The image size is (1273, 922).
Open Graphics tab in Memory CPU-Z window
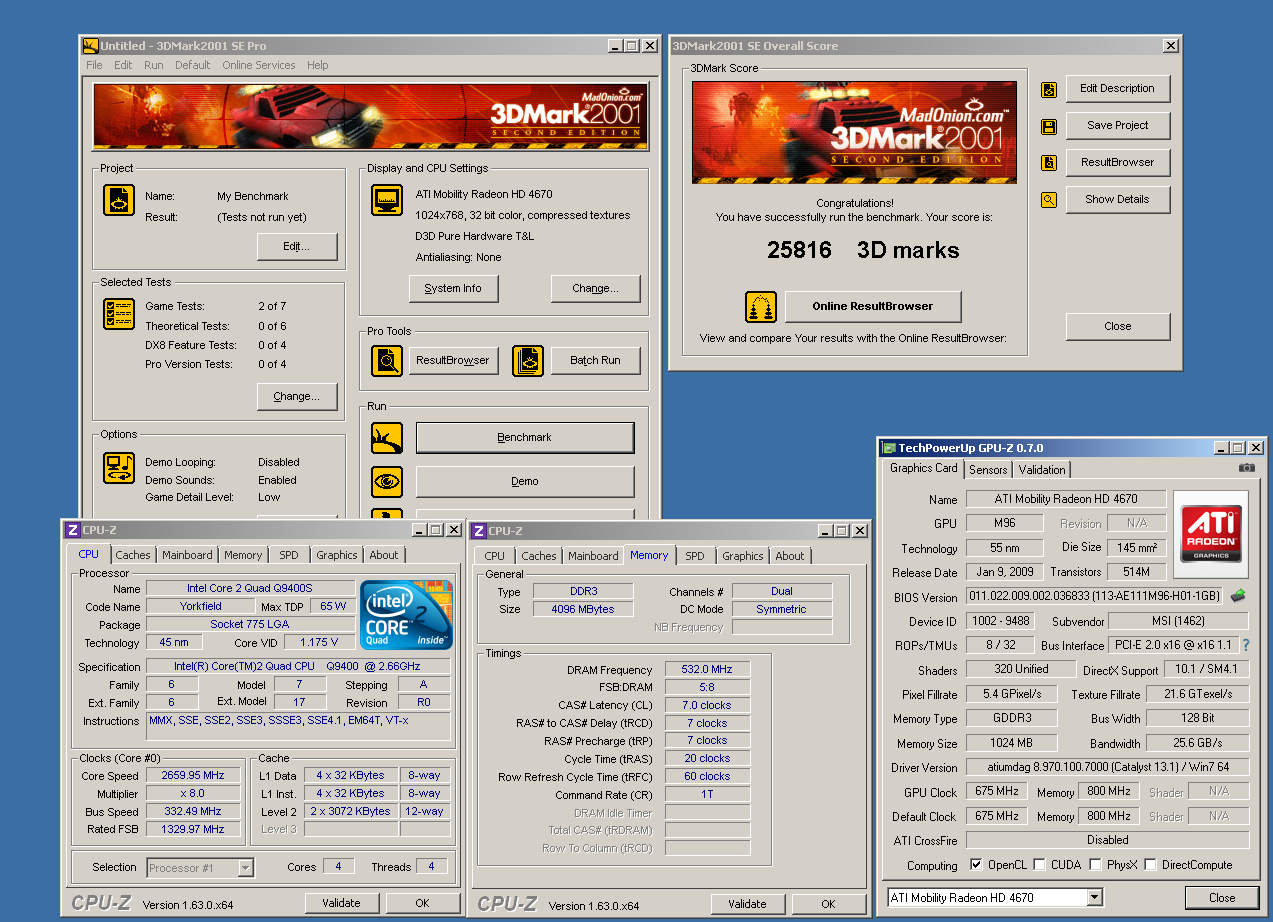(743, 556)
